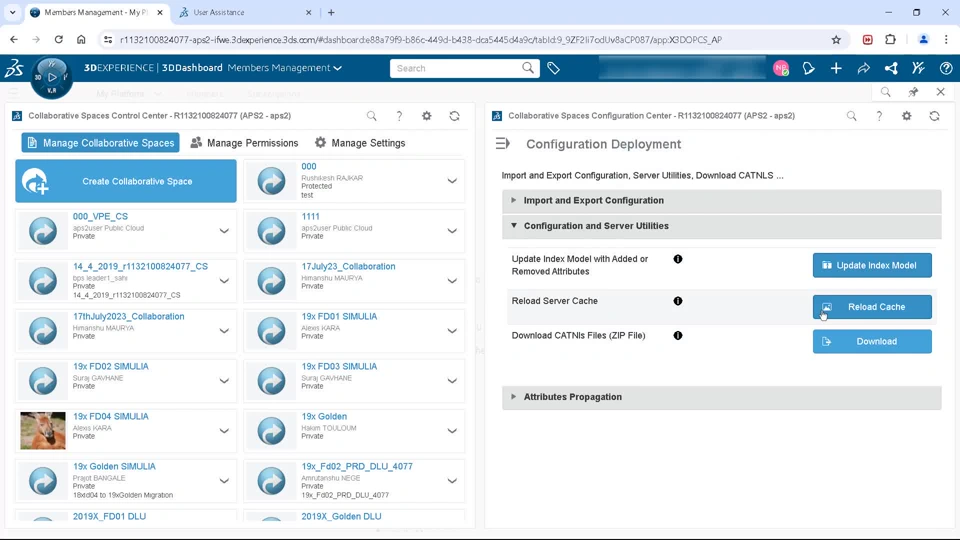960x540 pixels.
Task: Click the dashboard tab search magnifier
Action: pos(885,92)
